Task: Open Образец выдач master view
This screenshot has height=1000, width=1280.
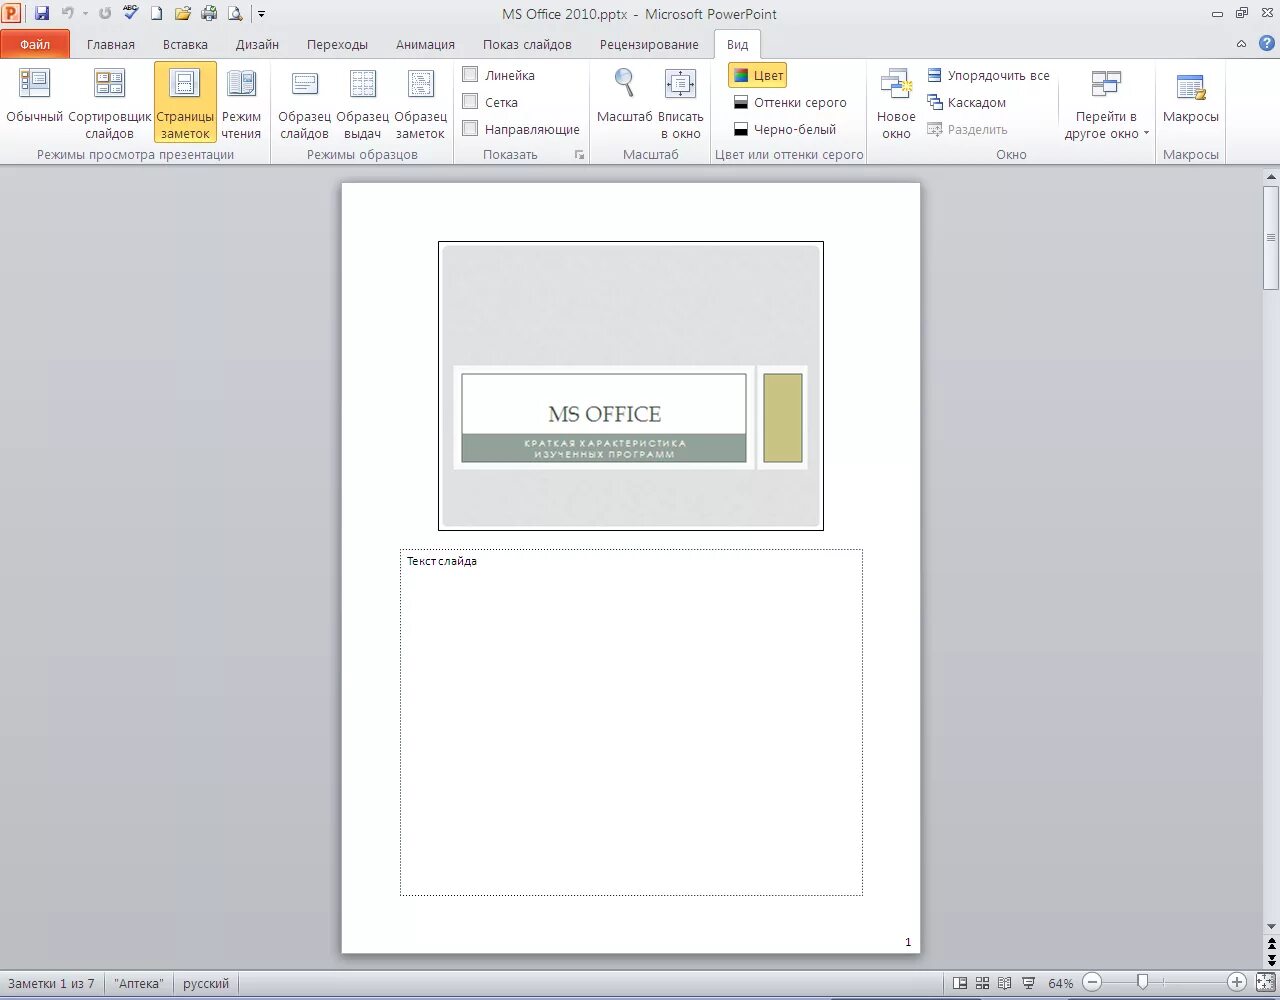Action: [x=362, y=101]
